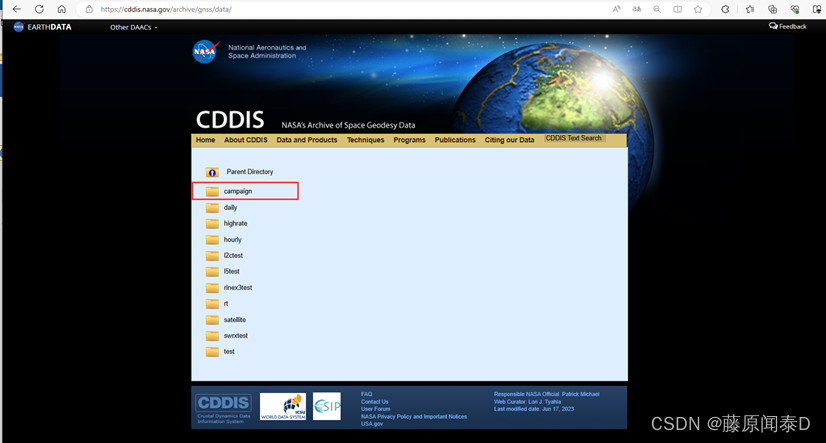Open the Home menu item
The width and height of the screenshot is (826, 443).
point(205,140)
